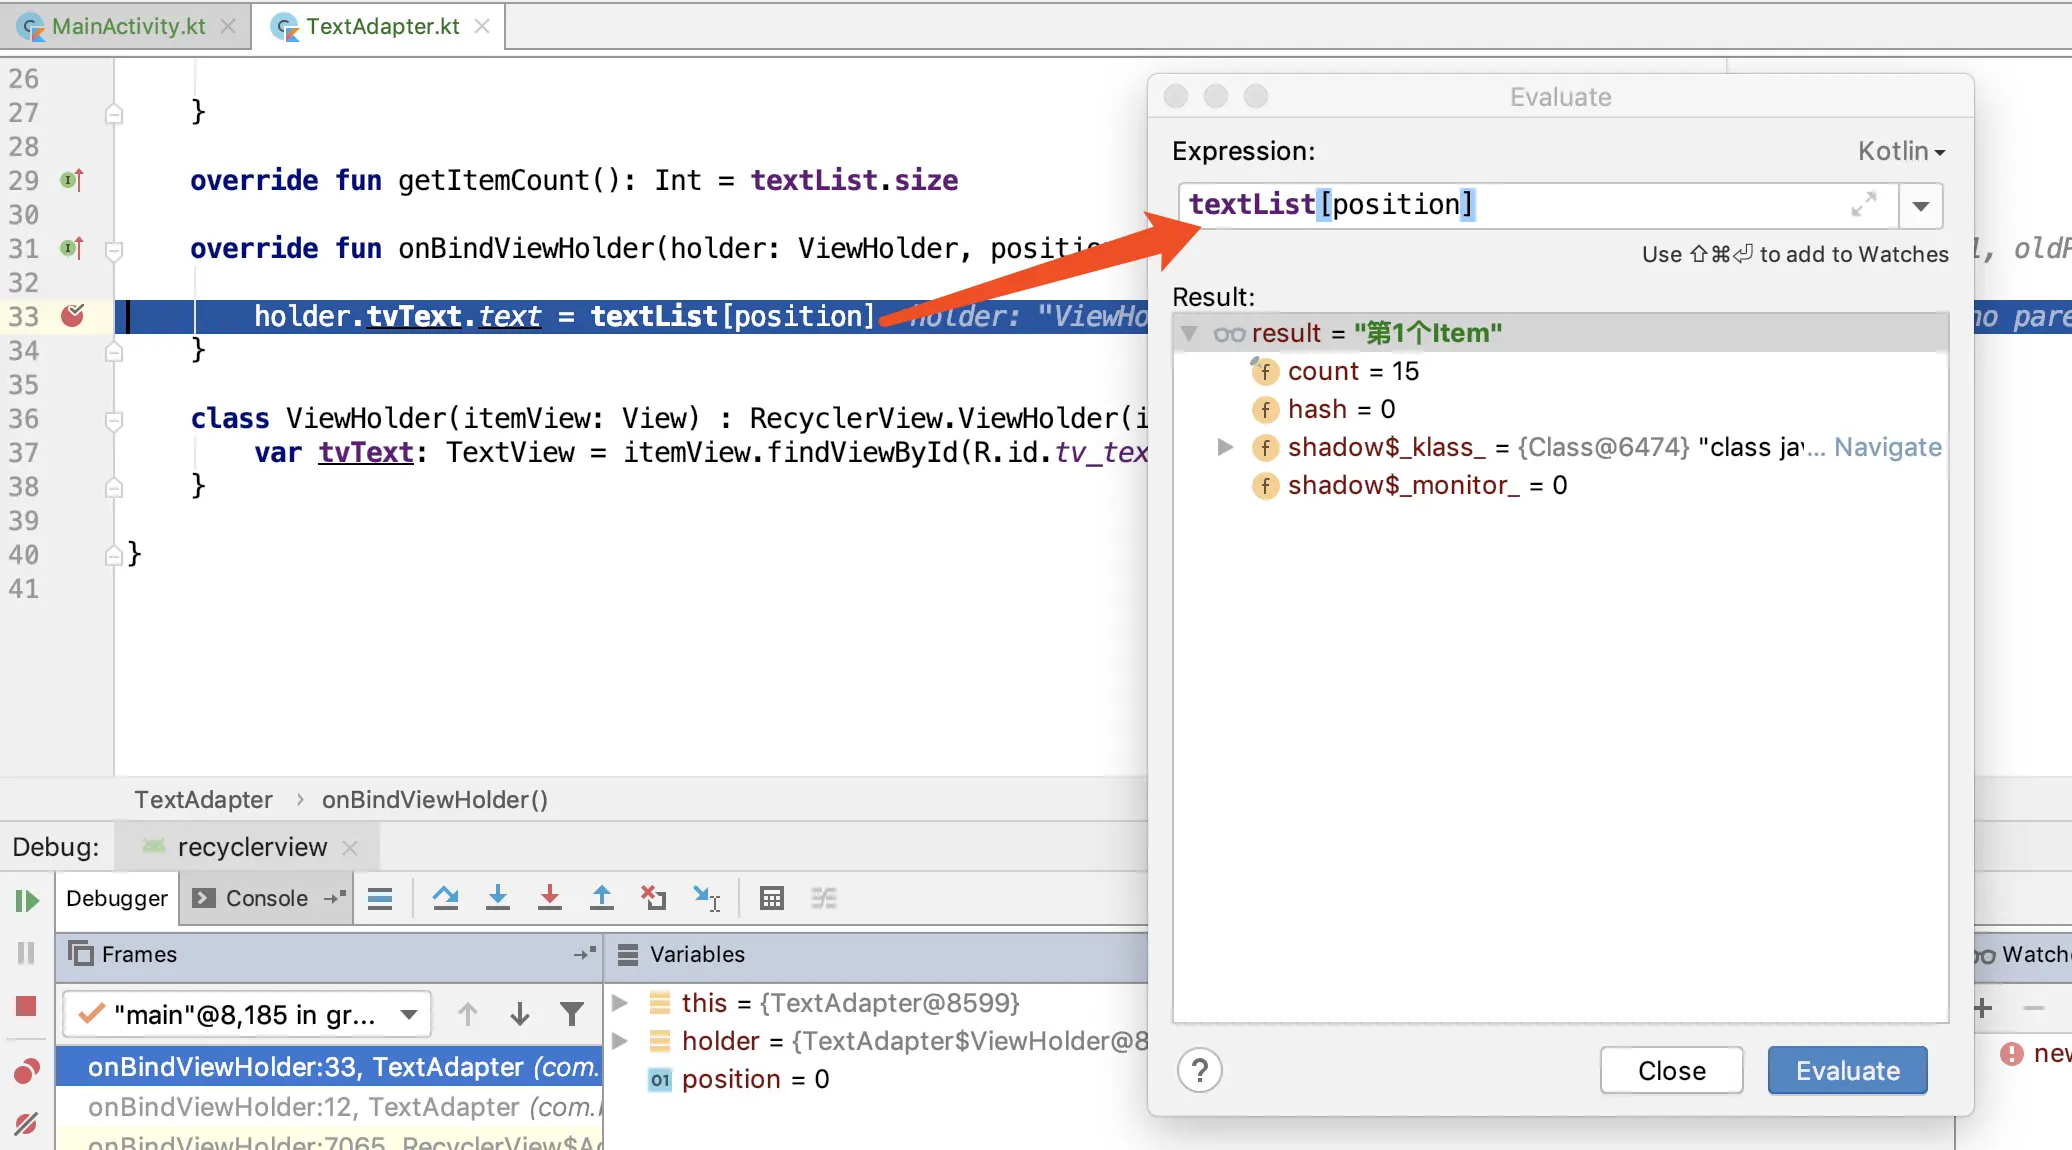Drop frame icon
The height and width of the screenshot is (1150, 2072).
point(654,898)
